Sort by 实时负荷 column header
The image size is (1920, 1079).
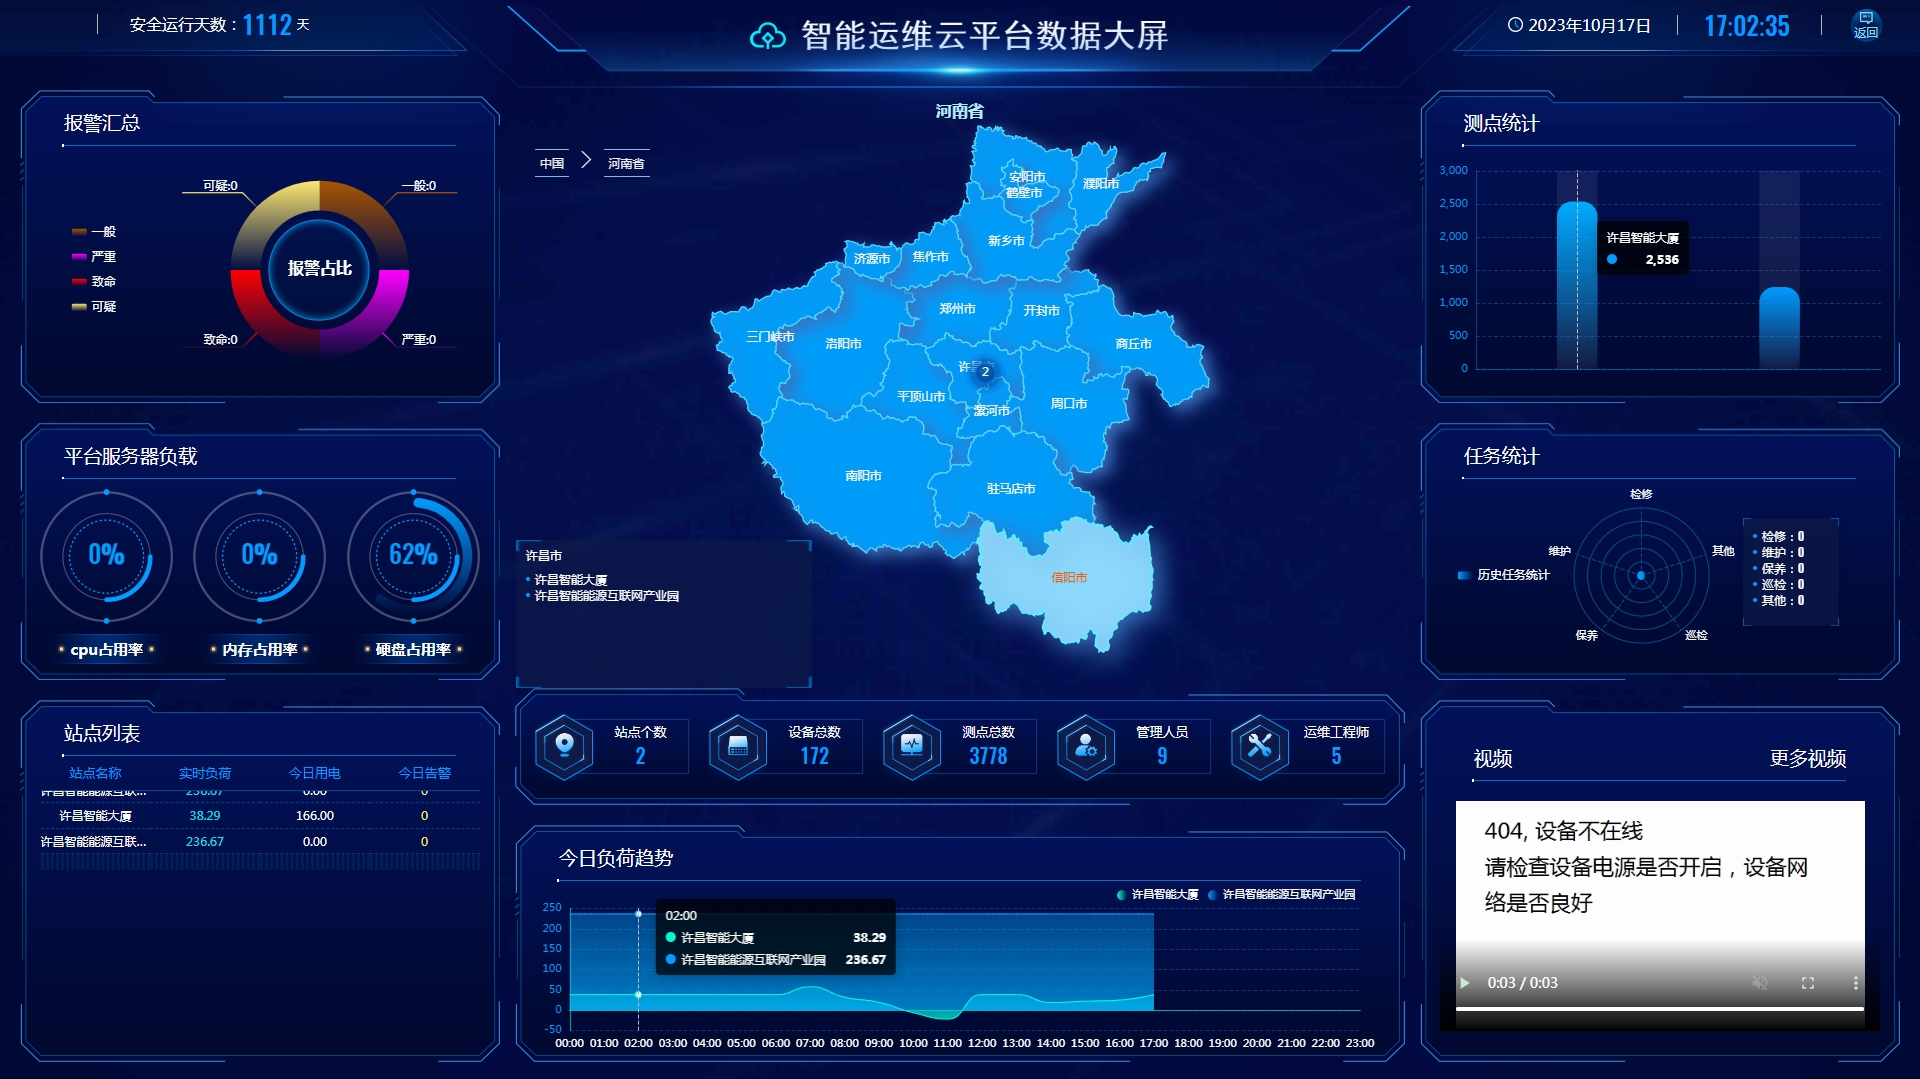[x=205, y=773]
